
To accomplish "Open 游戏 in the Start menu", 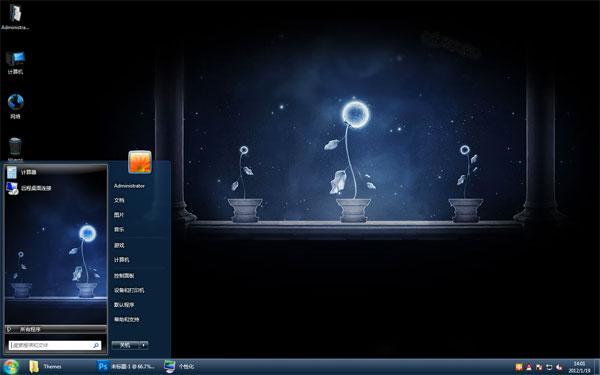I will pyautogui.click(x=119, y=245).
